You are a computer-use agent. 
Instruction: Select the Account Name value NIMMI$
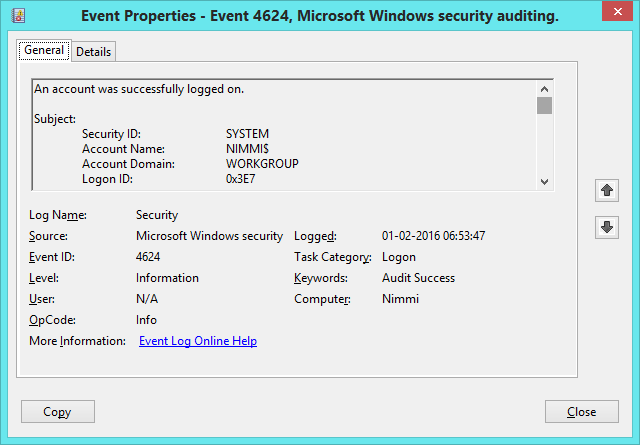click(x=247, y=149)
